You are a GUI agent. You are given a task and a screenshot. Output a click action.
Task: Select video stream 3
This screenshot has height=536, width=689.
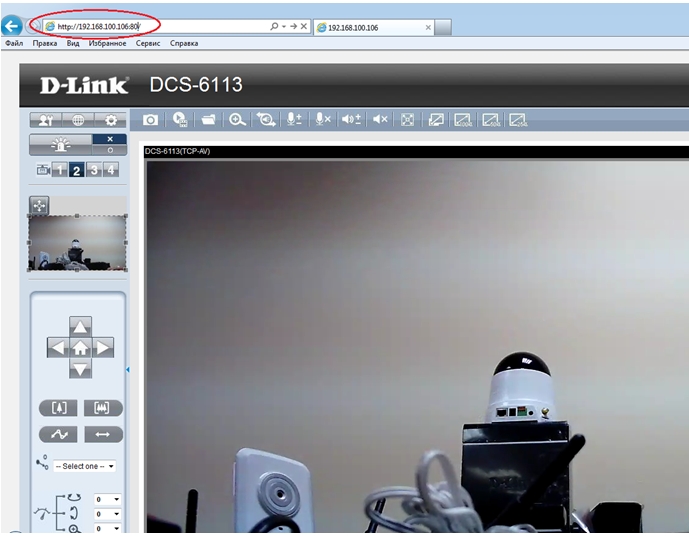(94, 170)
